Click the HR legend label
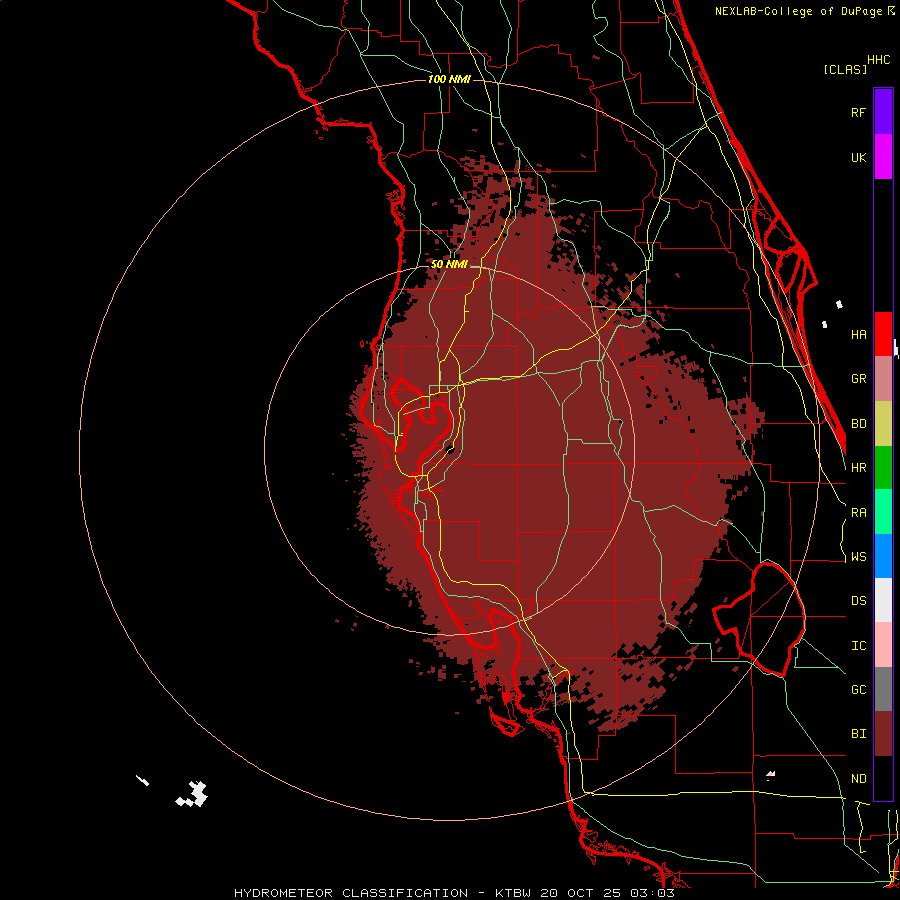The width and height of the screenshot is (900, 900). tap(858, 468)
